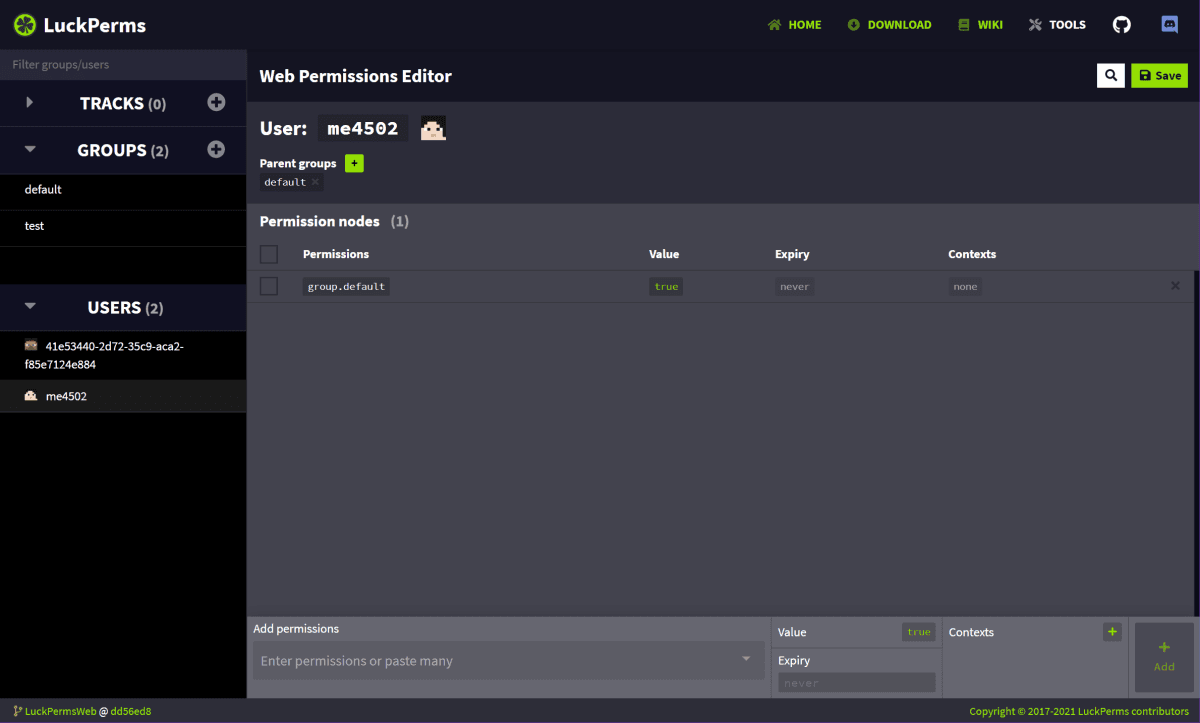This screenshot has width=1200, height=723.
Task: Toggle the select-all checkbox in permission header
Action: (268, 254)
